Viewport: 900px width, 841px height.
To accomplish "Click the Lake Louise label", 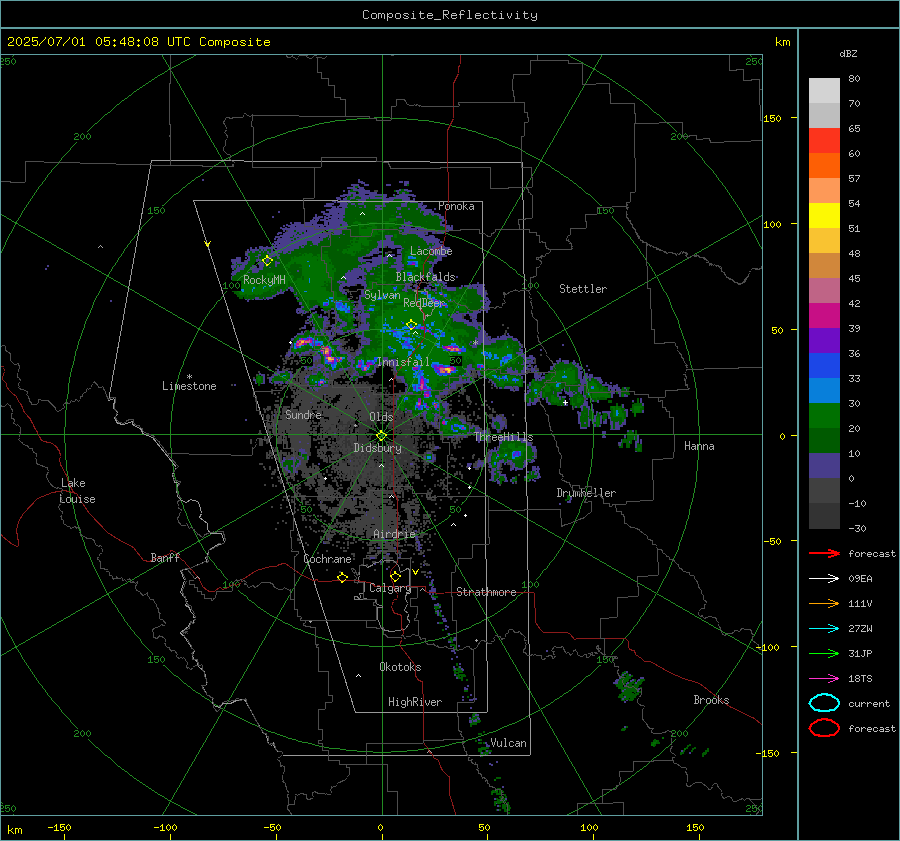I will coord(77,491).
